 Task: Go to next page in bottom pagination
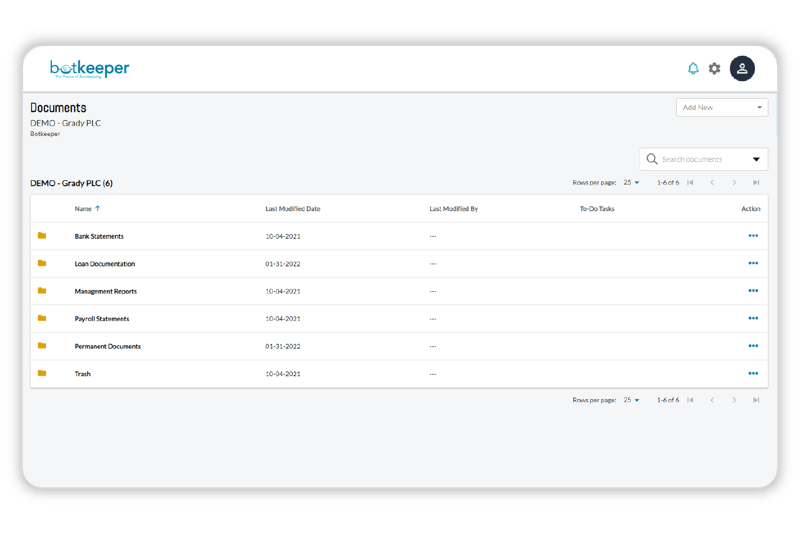(x=734, y=400)
